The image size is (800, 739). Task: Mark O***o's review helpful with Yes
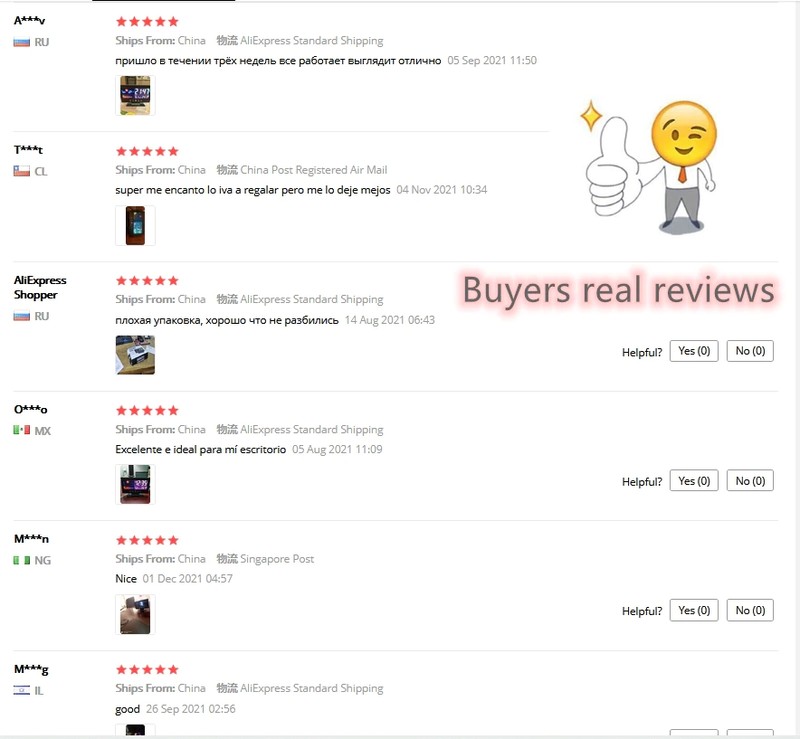click(694, 481)
